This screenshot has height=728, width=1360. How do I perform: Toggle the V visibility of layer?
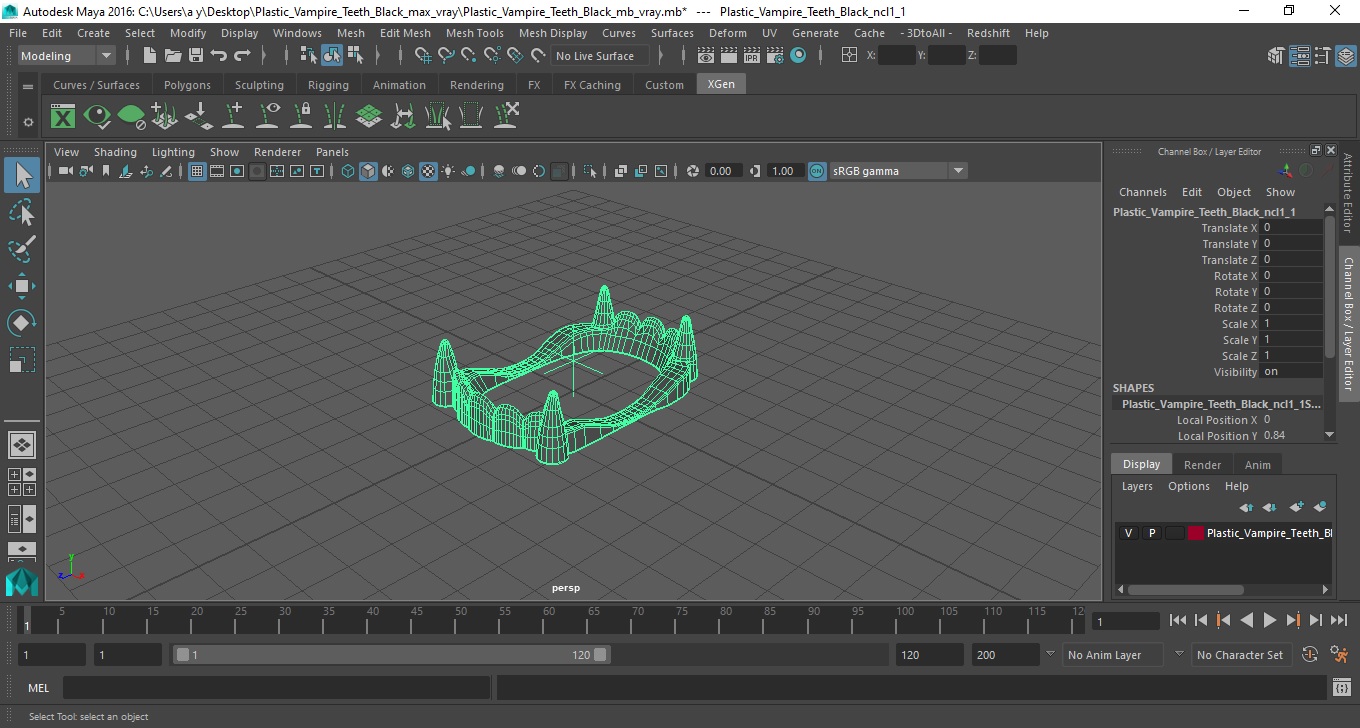click(x=1128, y=533)
